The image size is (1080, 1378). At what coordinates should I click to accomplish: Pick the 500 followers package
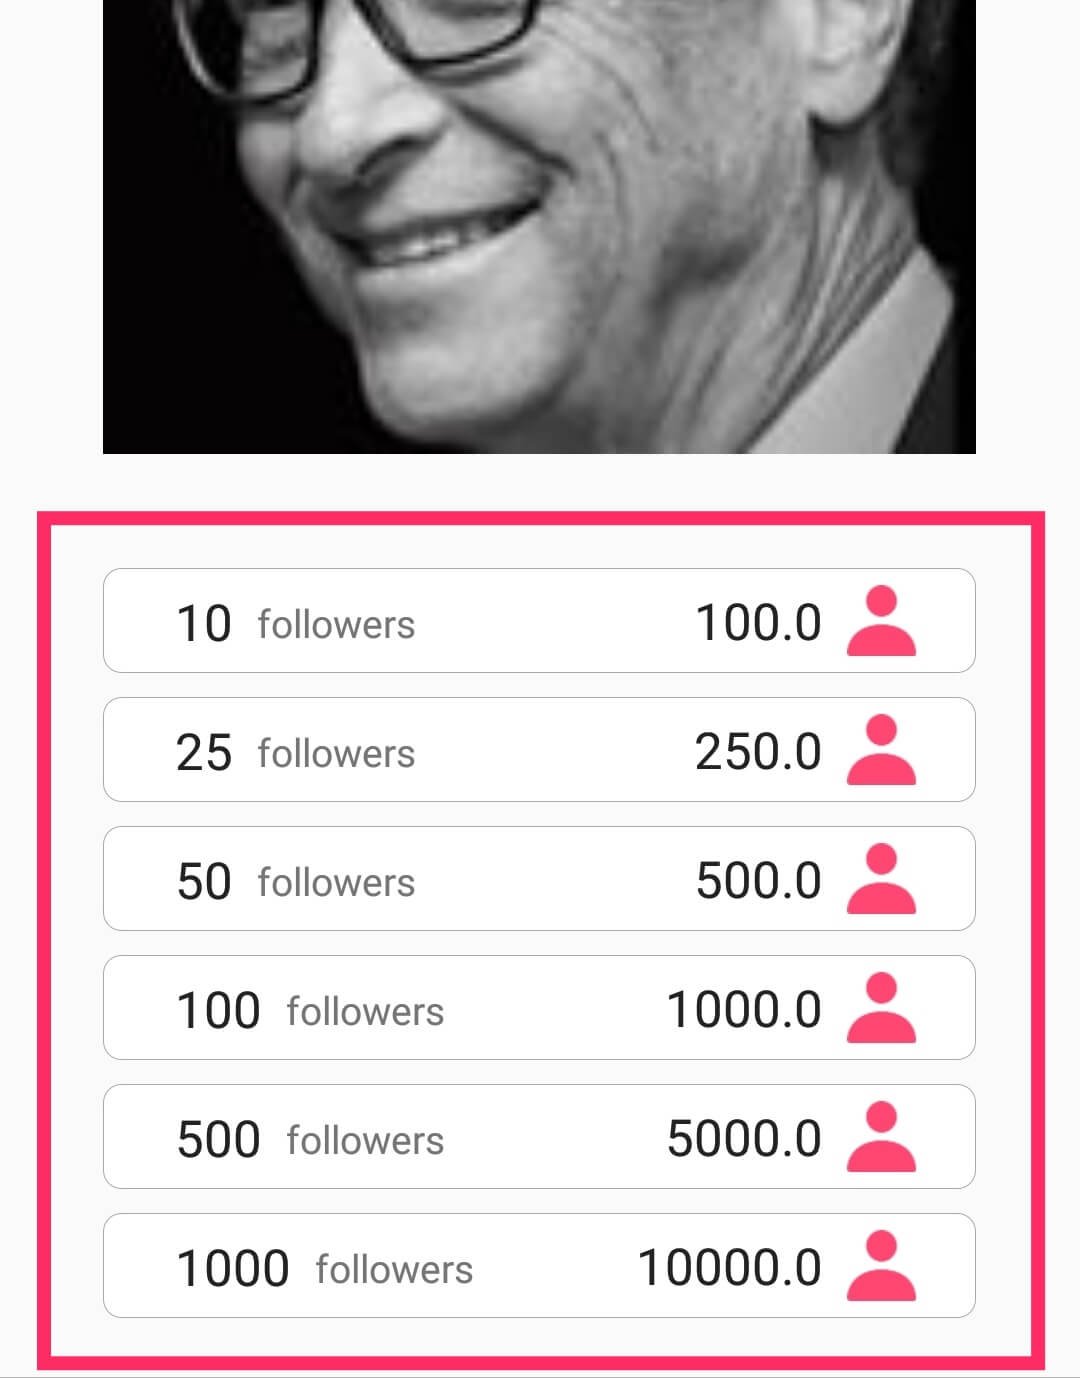[539, 1137]
